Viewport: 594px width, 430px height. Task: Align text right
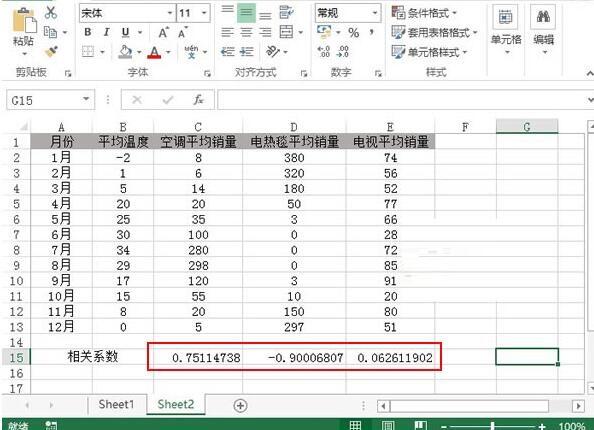pyautogui.click(x=265, y=32)
